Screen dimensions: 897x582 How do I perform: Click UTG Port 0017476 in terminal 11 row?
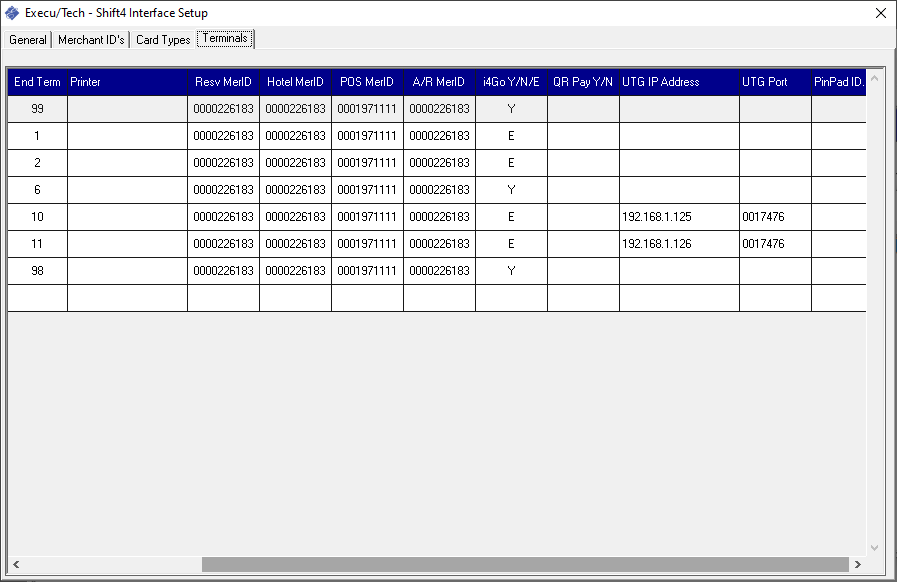tap(776, 243)
